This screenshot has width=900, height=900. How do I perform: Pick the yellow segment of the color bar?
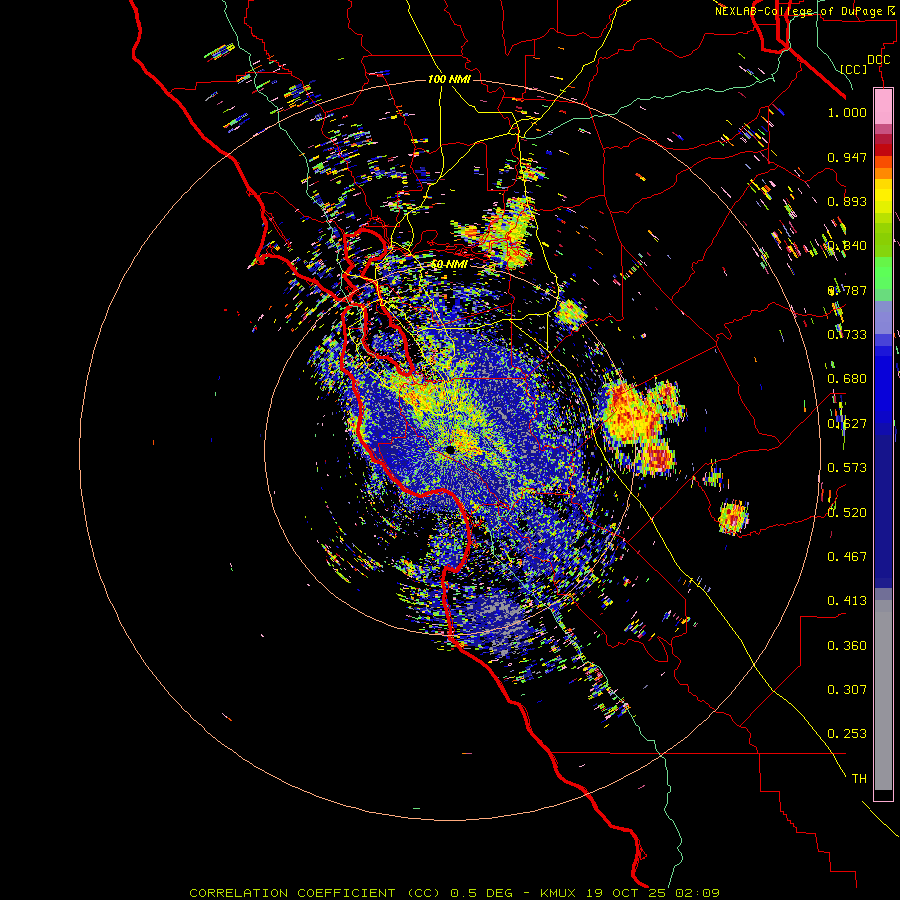coord(883,197)
